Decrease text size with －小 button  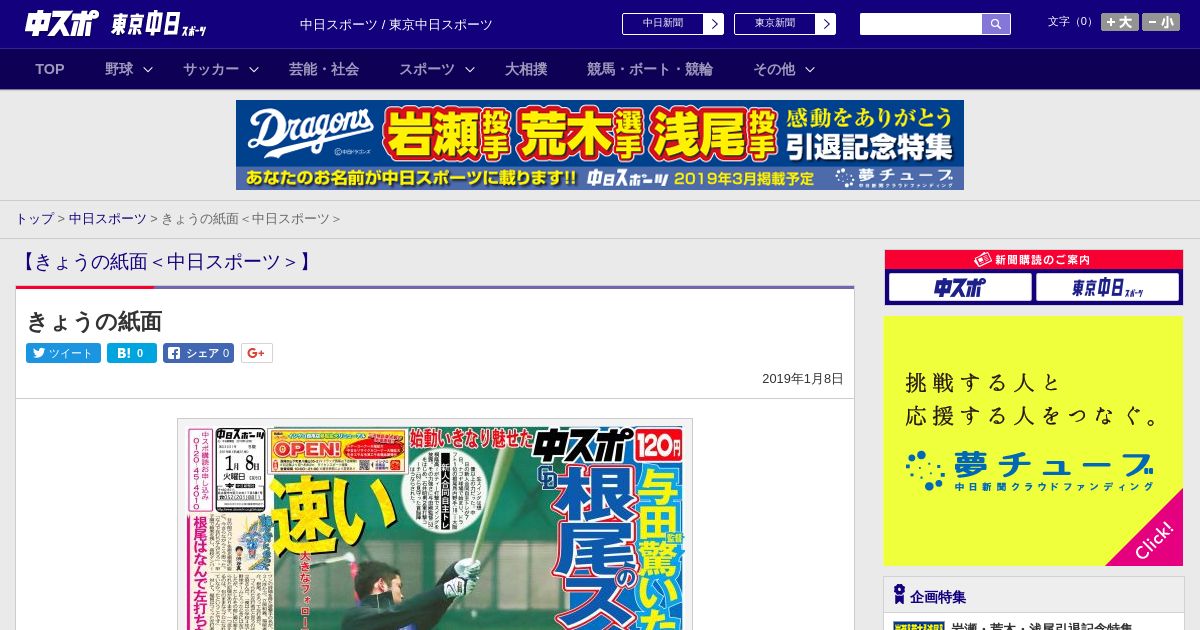[1161, 22]
